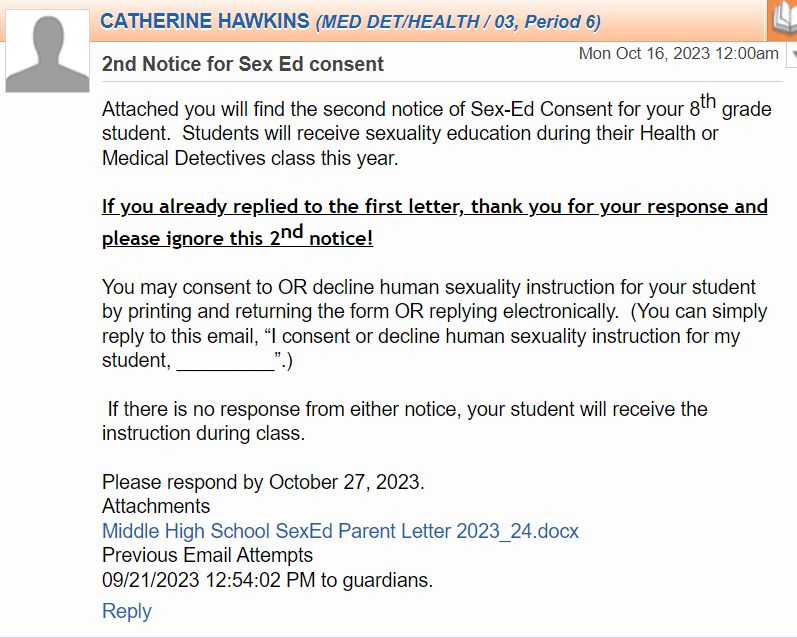Download the SexEd Parent Letter docx attachment
This screenshot has width=797, height=638.
(340, 530)
